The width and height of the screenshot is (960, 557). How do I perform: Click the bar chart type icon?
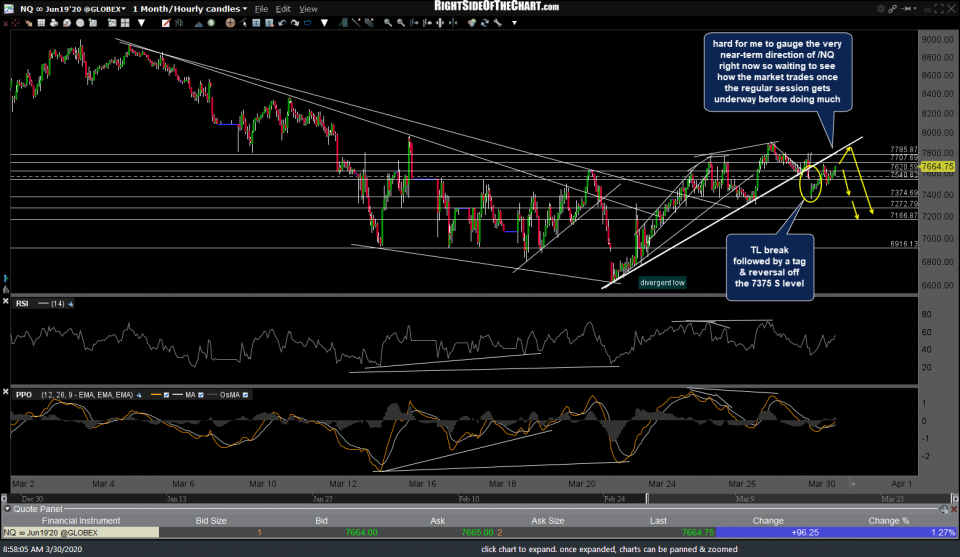[x=179, y=23]
